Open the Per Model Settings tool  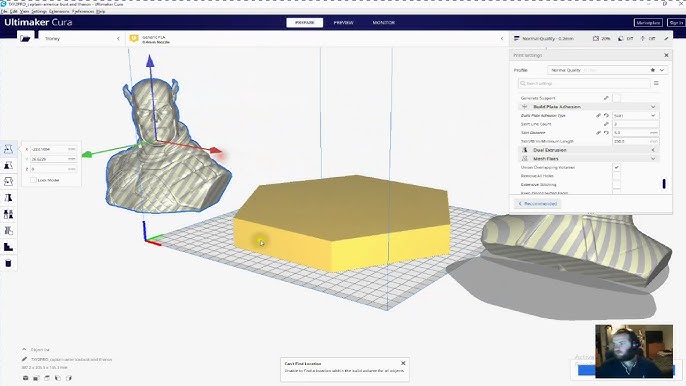[x=8, y=214]
